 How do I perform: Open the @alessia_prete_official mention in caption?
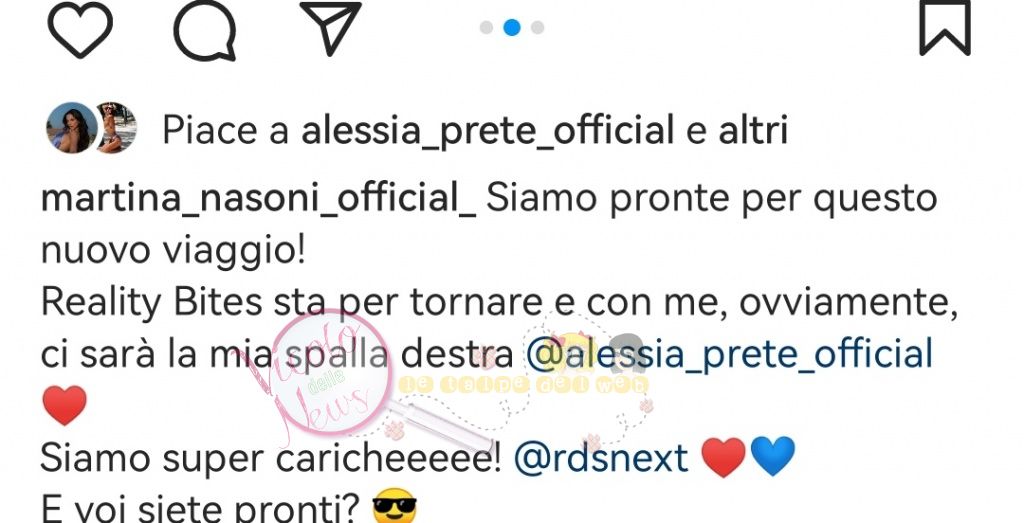[x=729, y=356]
